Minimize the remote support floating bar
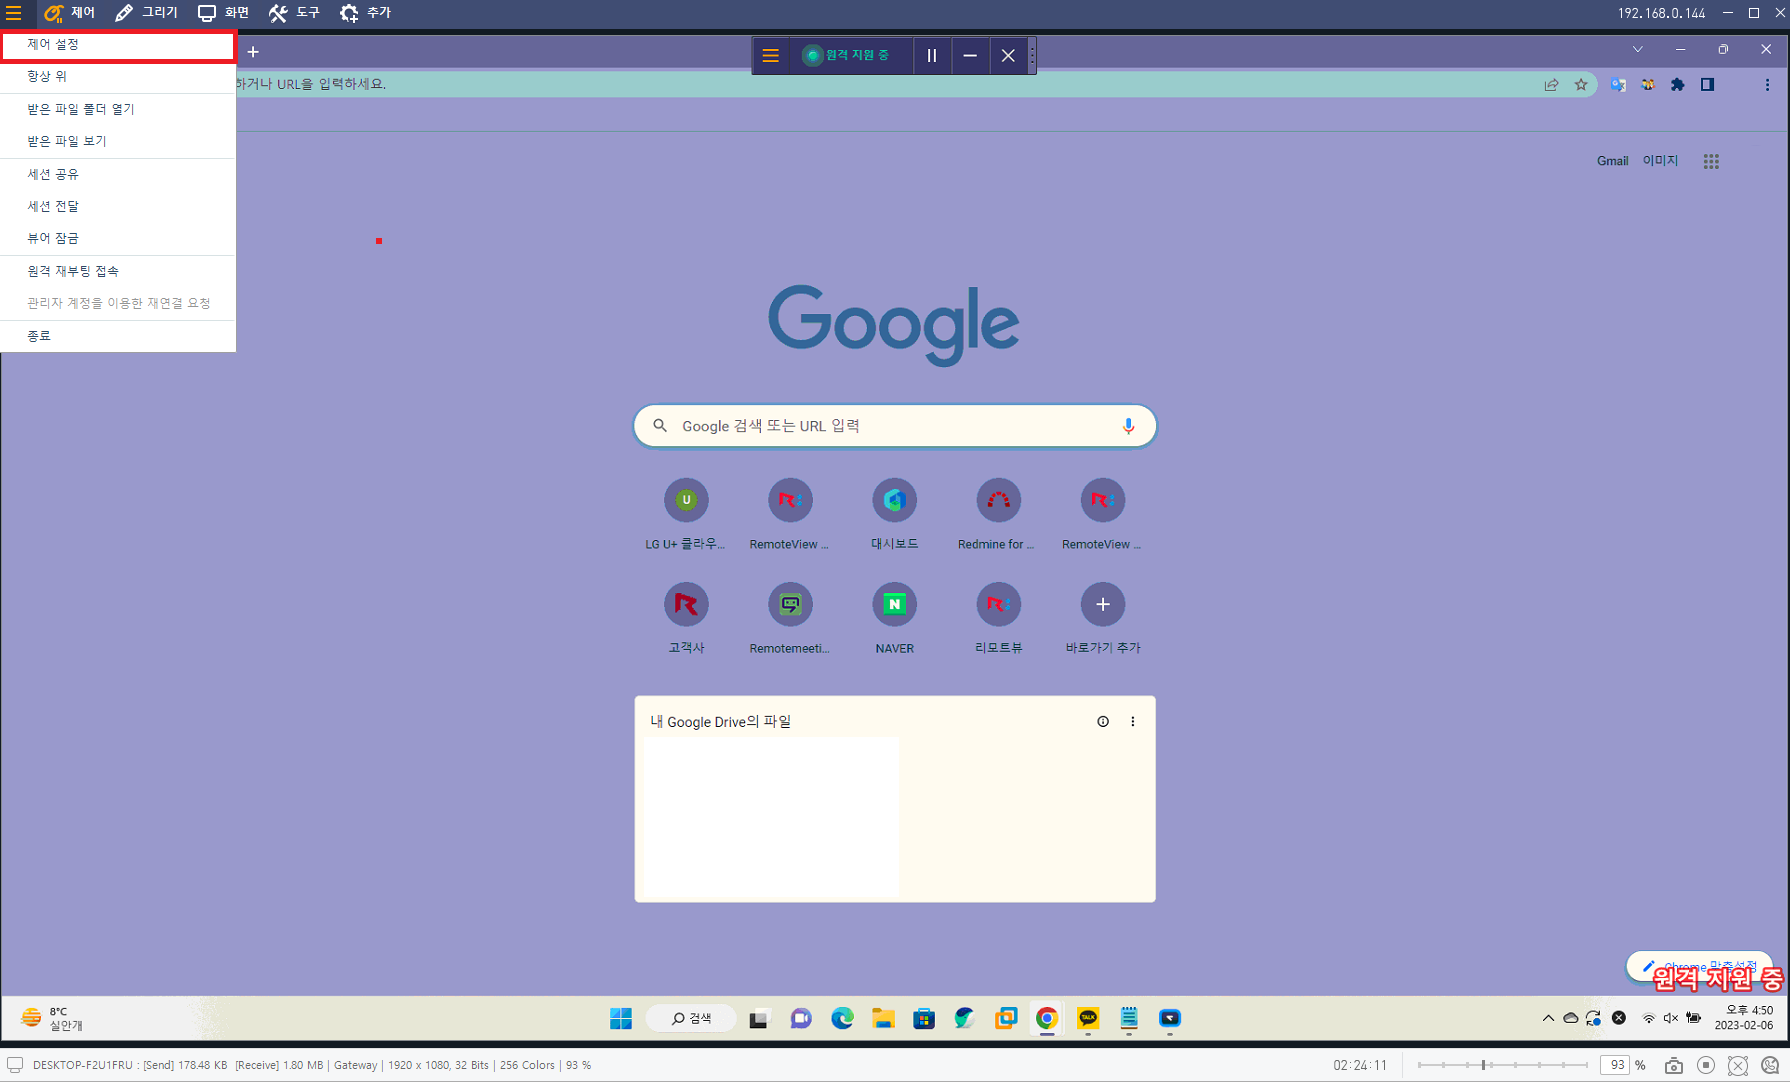Screen dimensions: 1790x1082 970,56
